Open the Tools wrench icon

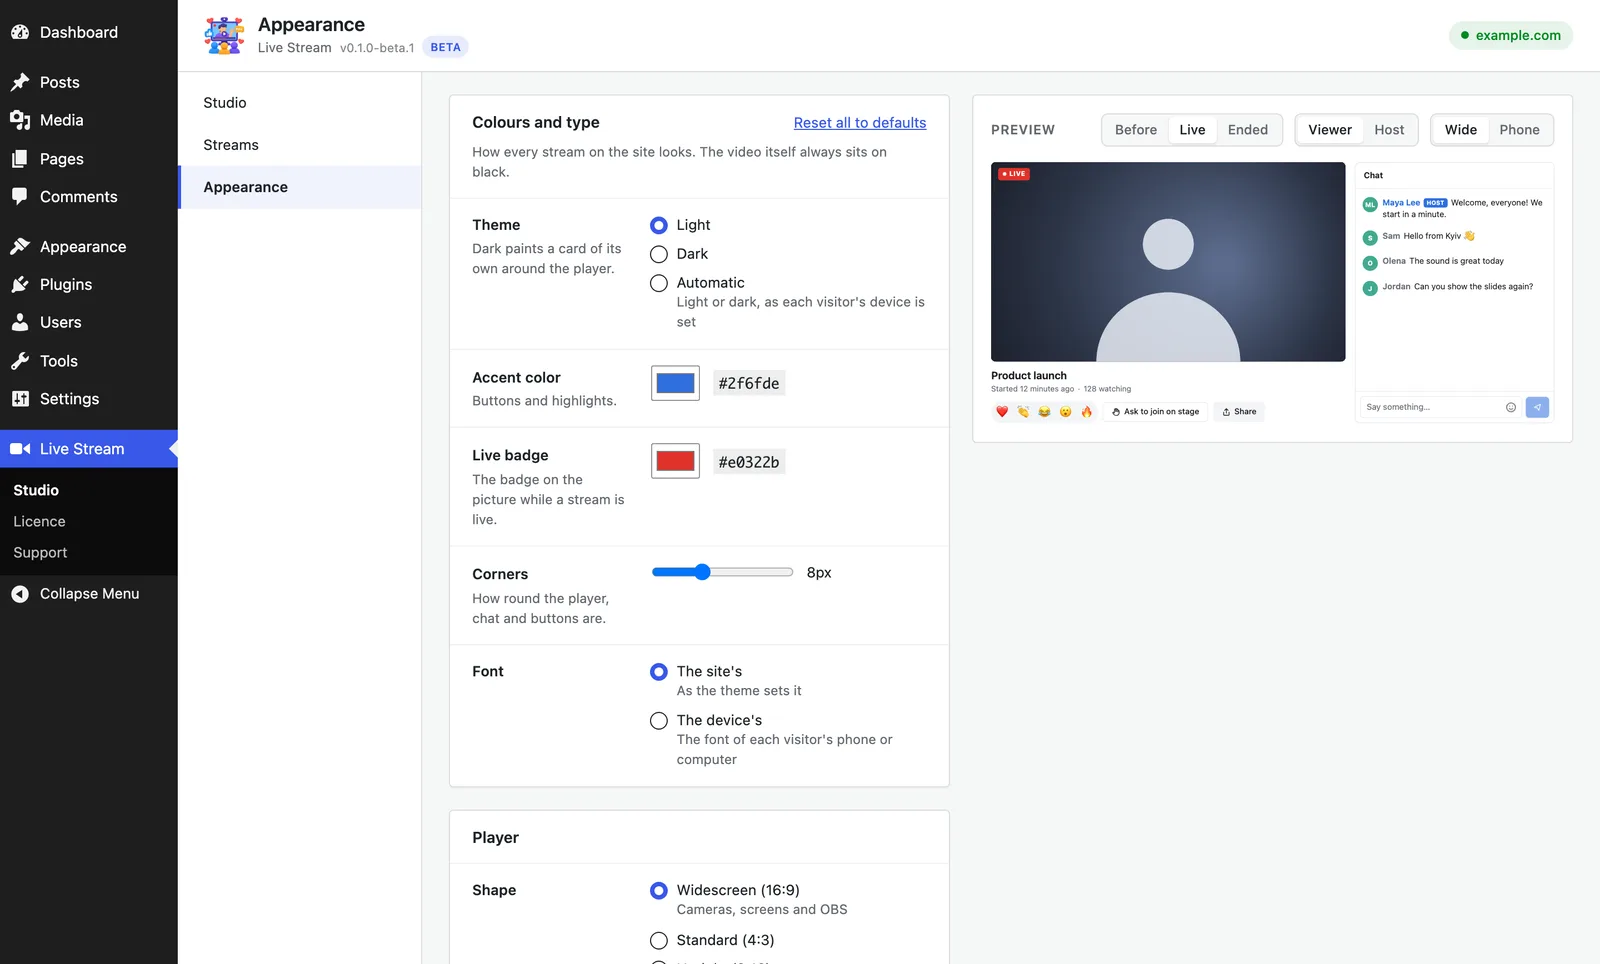(20, 361)
